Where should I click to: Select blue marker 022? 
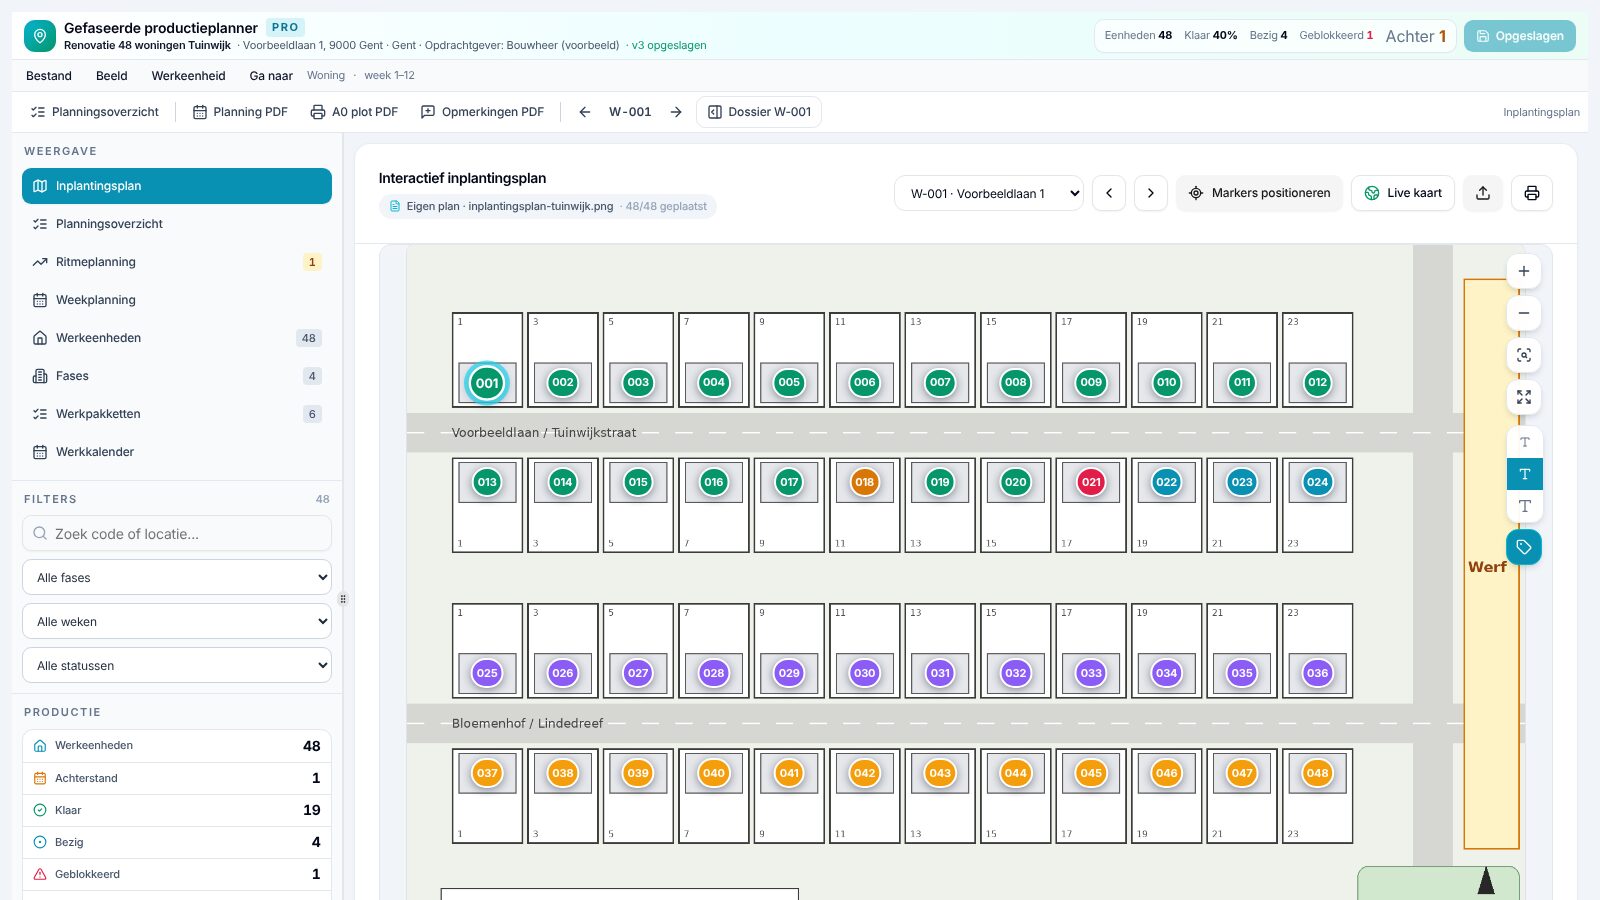tap(1167, 482)
